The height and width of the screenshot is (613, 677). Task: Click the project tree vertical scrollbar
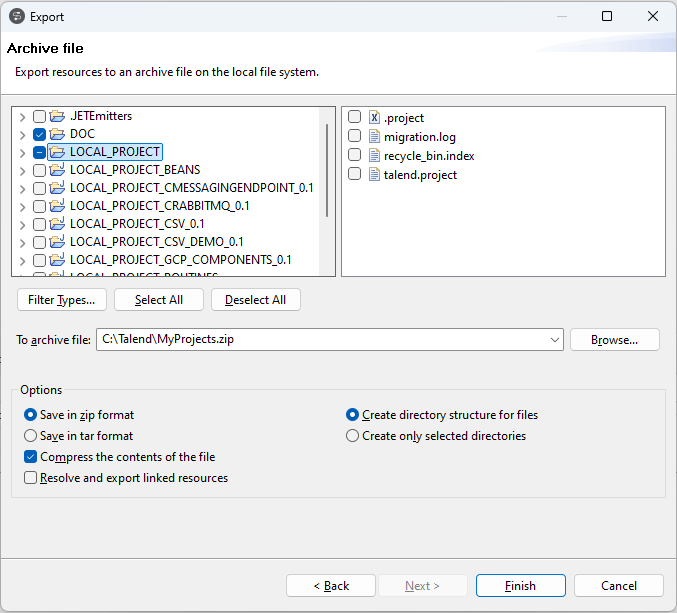[326, 165]
